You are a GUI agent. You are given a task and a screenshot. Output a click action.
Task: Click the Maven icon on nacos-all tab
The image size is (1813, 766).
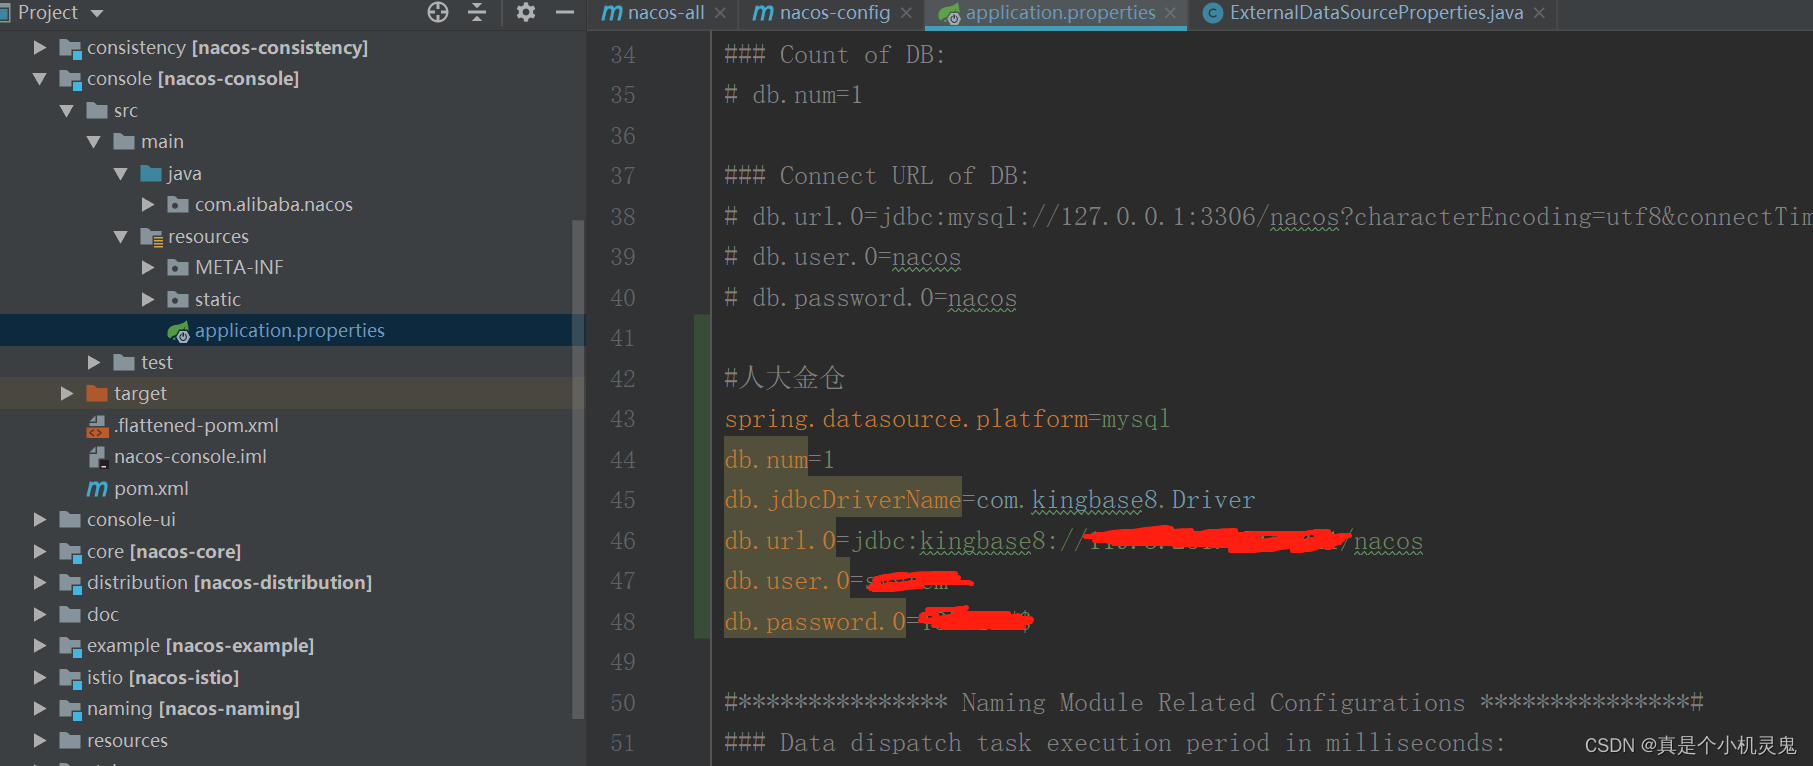pyautogui.click(x=612, y=13)
